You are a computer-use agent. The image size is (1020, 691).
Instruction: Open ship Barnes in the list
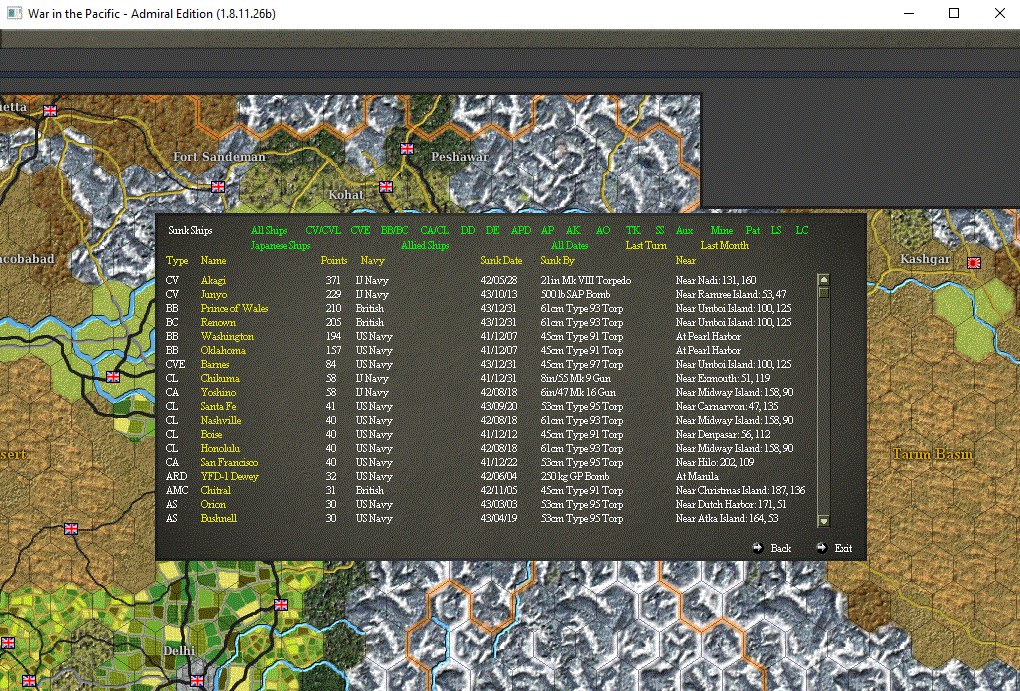215,364
